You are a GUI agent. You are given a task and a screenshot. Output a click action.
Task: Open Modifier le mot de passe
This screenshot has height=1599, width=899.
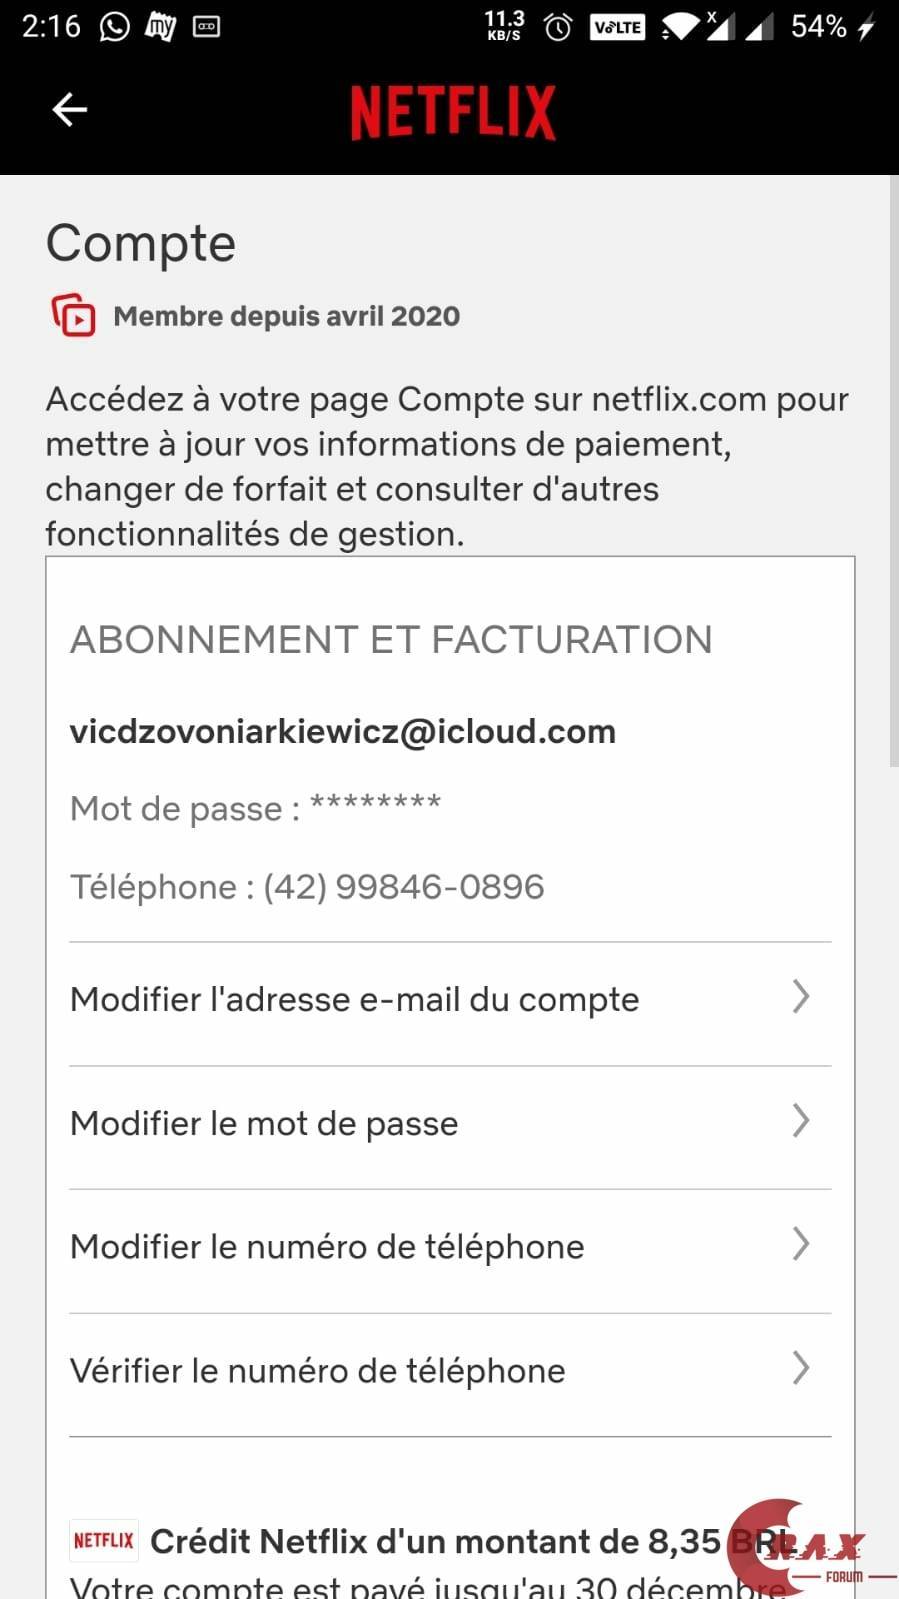264,1124
